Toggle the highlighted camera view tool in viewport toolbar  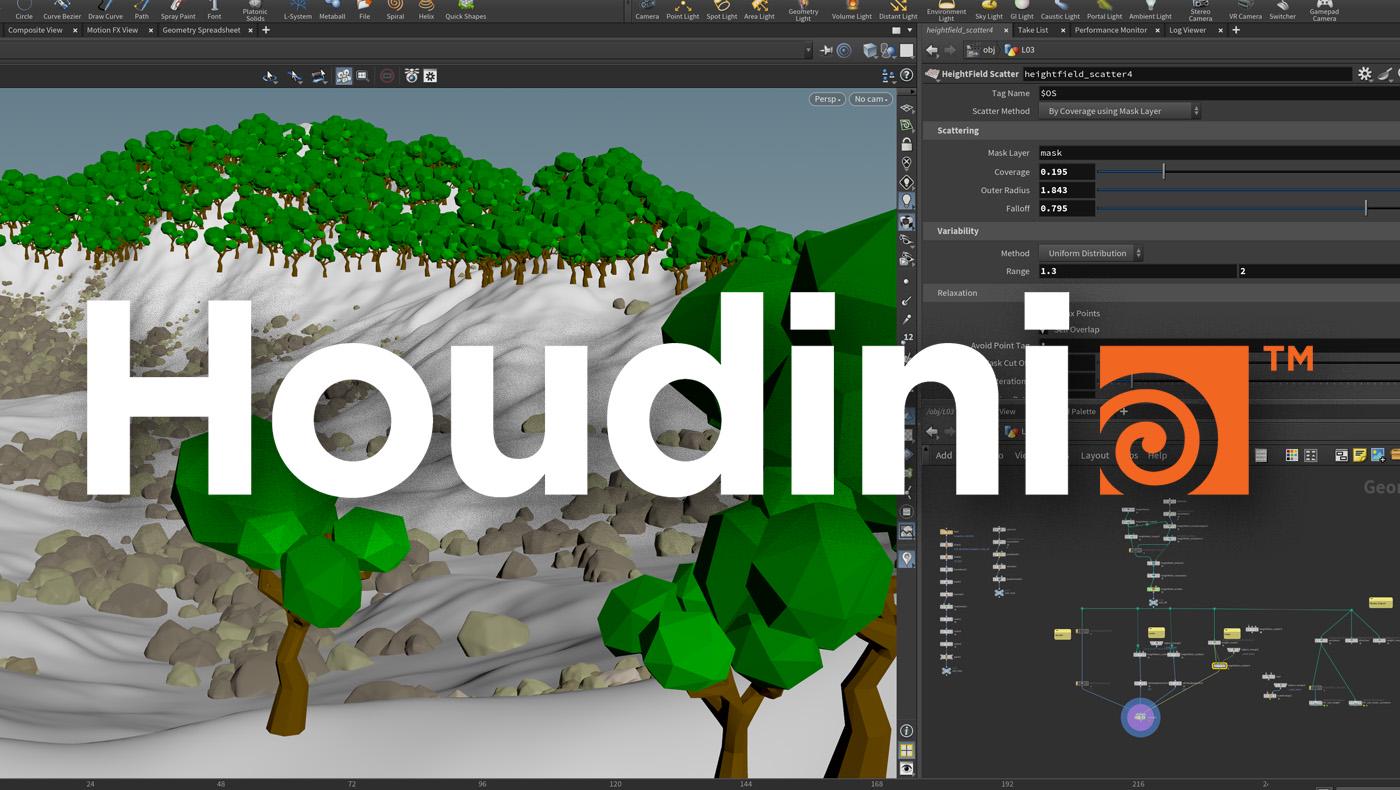[343, 75]
